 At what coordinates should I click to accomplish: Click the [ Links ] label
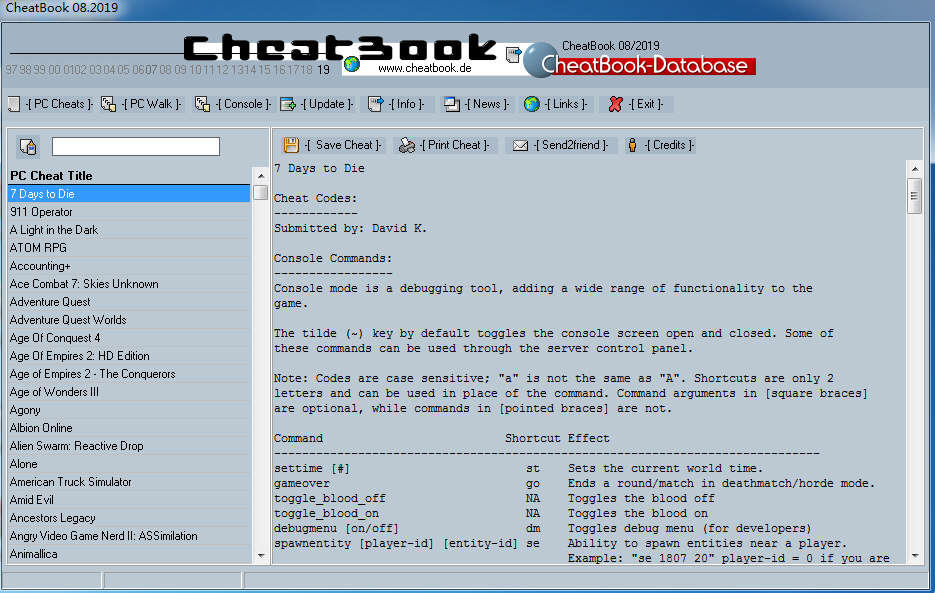coord(566,104)
